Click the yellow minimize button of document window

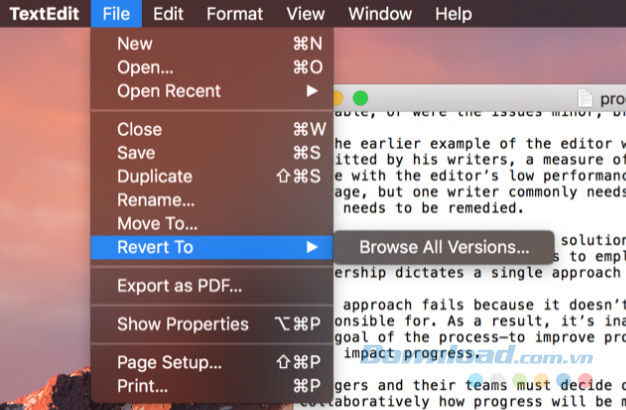coord(338,98)
